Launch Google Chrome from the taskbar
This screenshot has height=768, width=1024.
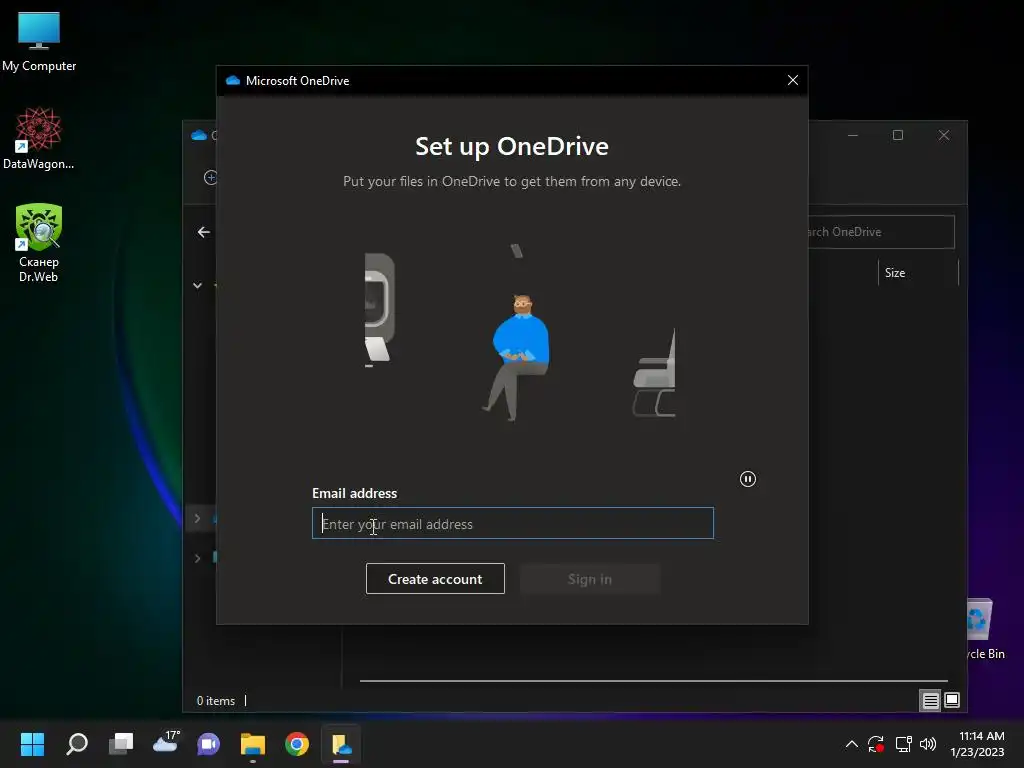click(296, 744)
